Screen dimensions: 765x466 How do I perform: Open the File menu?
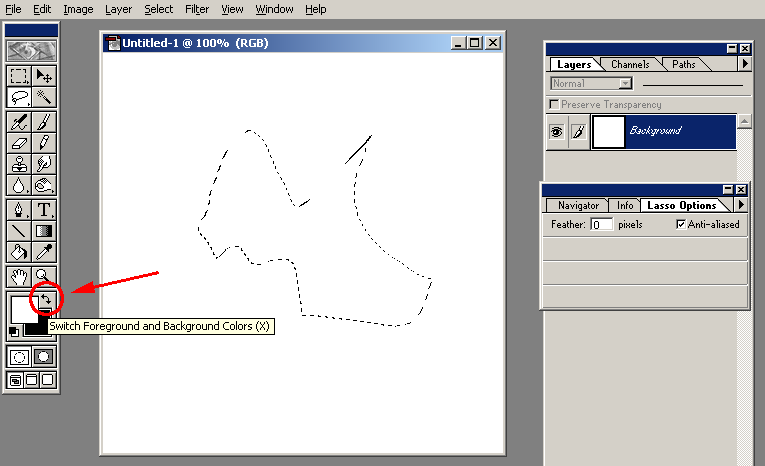click(13, 9)
